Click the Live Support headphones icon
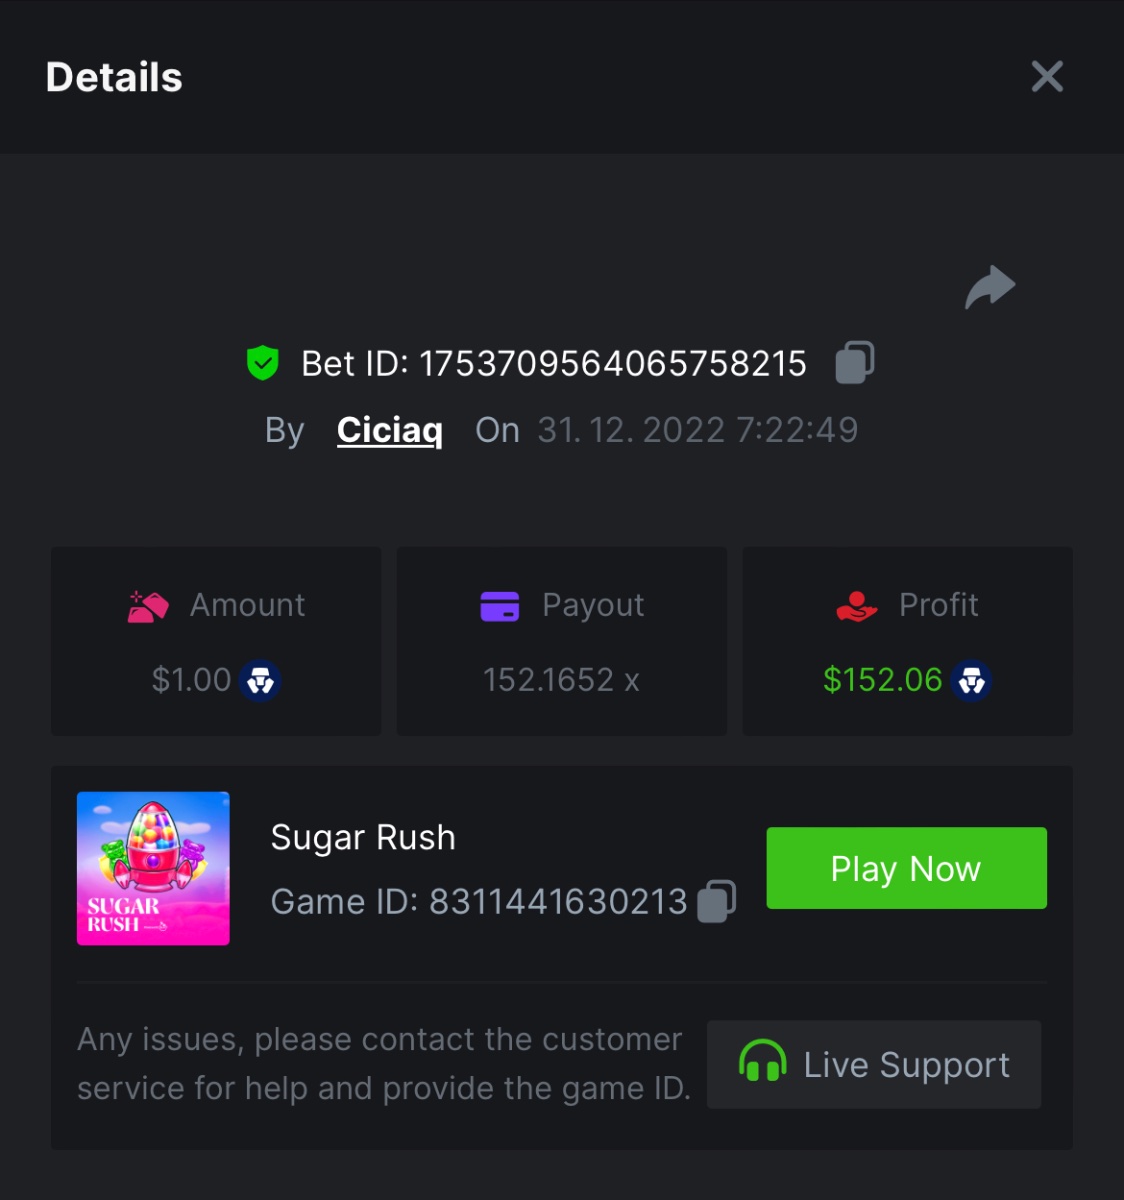 763,1062
